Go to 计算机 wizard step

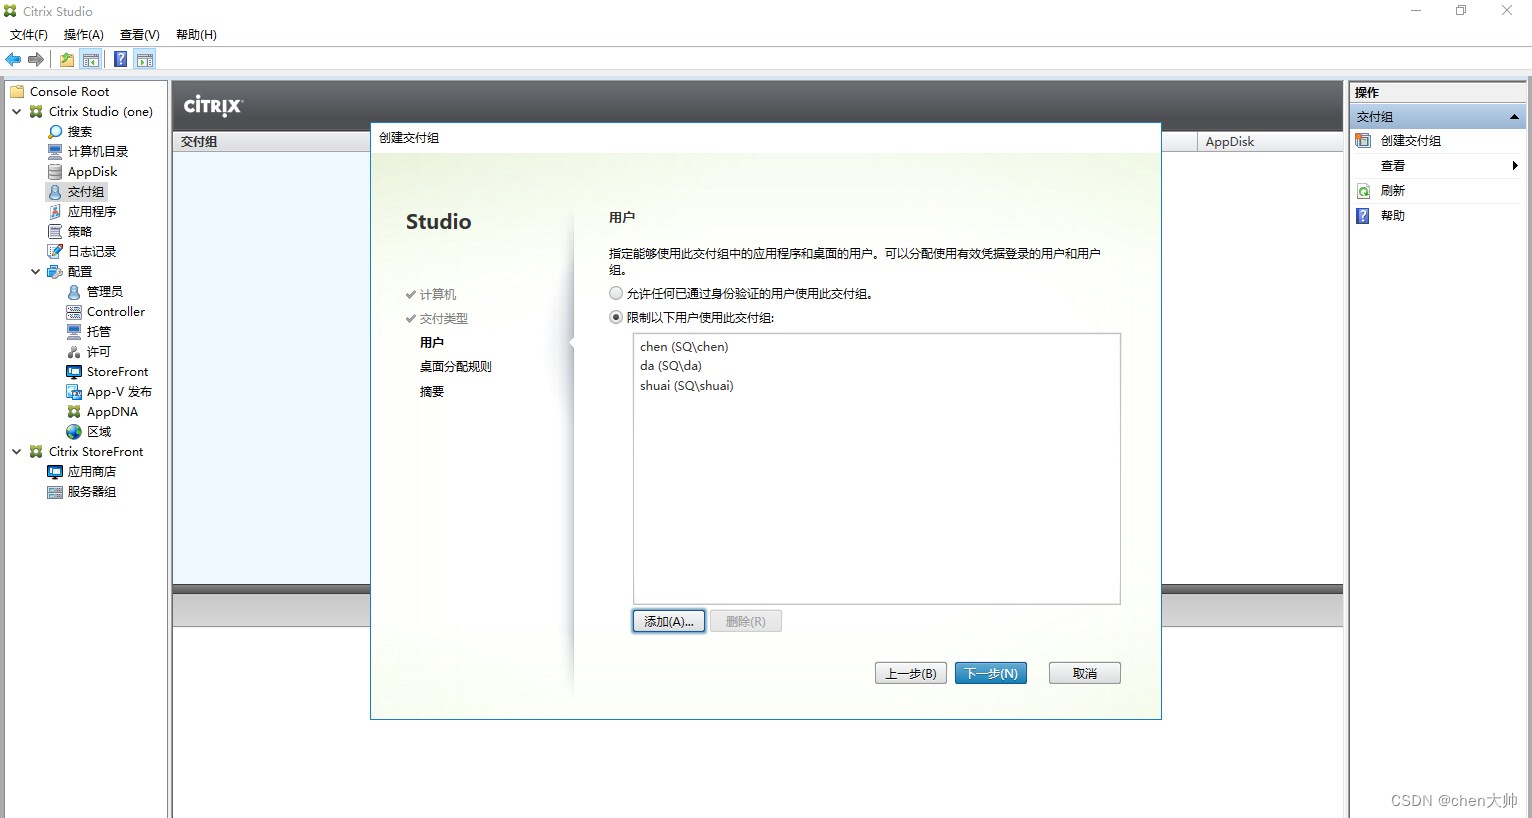[438, 295]
